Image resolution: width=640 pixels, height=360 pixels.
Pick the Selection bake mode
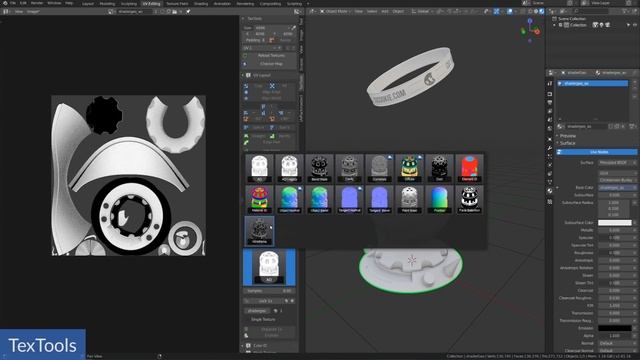pos(469,200)
